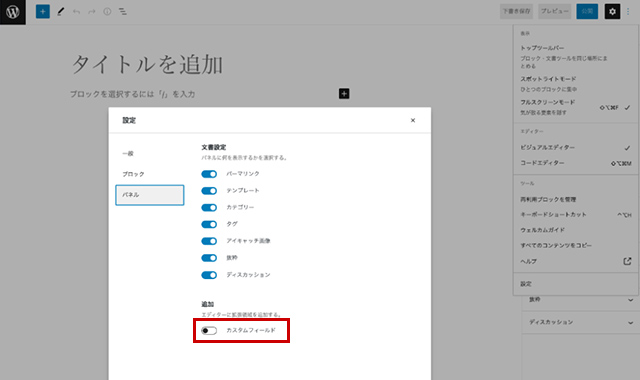Click 下書き保存 button
The width and height of the screenshot is (640, 380).
tap(516, 11)
